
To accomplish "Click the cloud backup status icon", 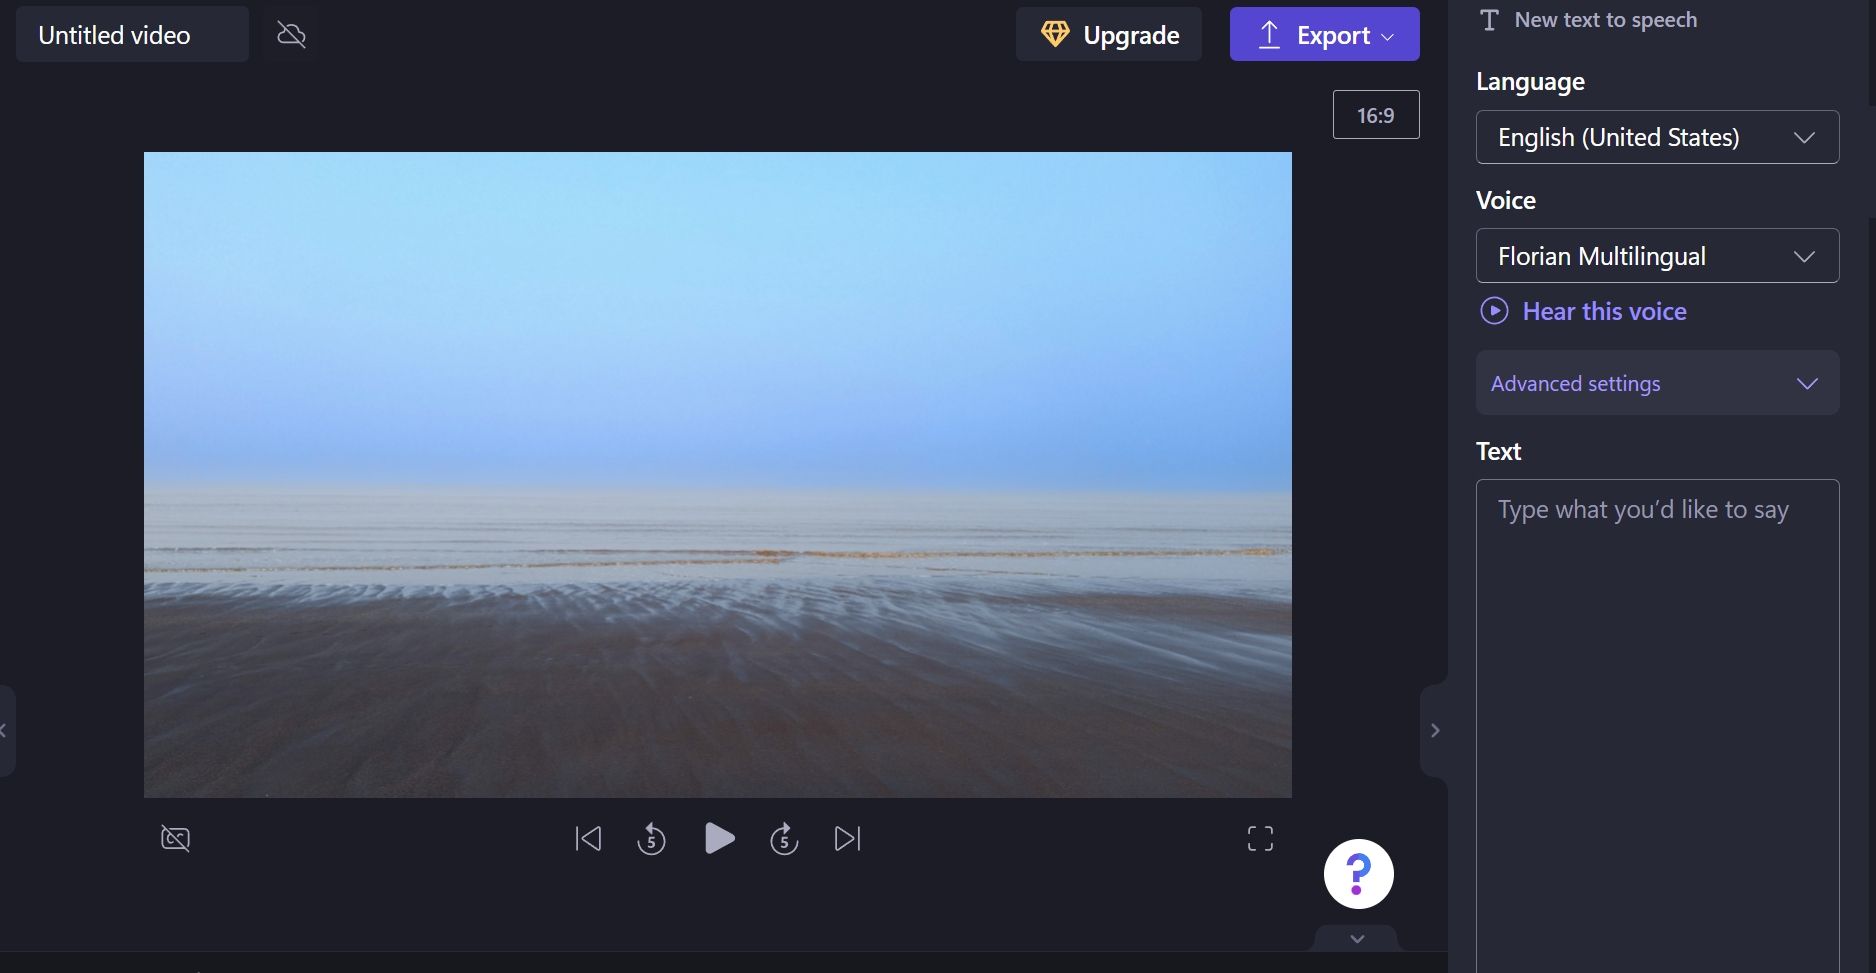I will [290, 33].
